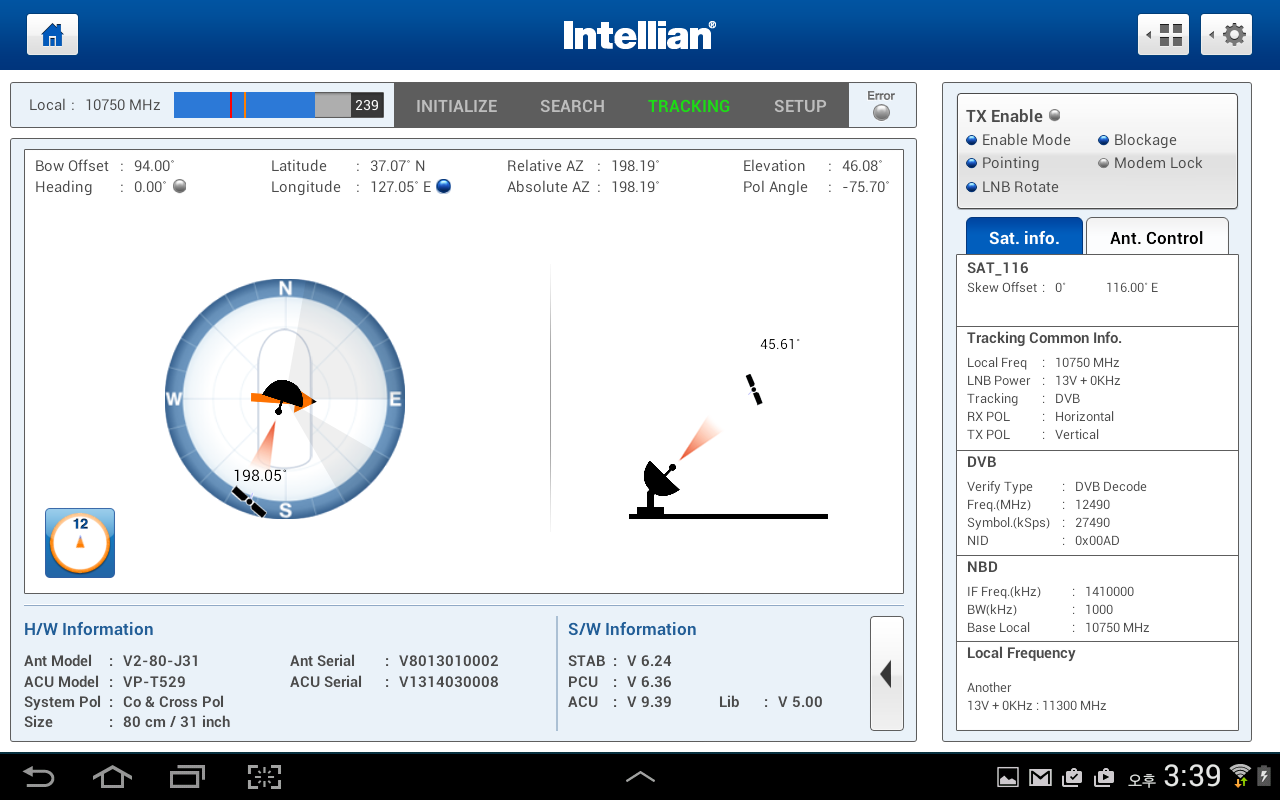Switch to Ant. Control tab

click(1157, 237)
